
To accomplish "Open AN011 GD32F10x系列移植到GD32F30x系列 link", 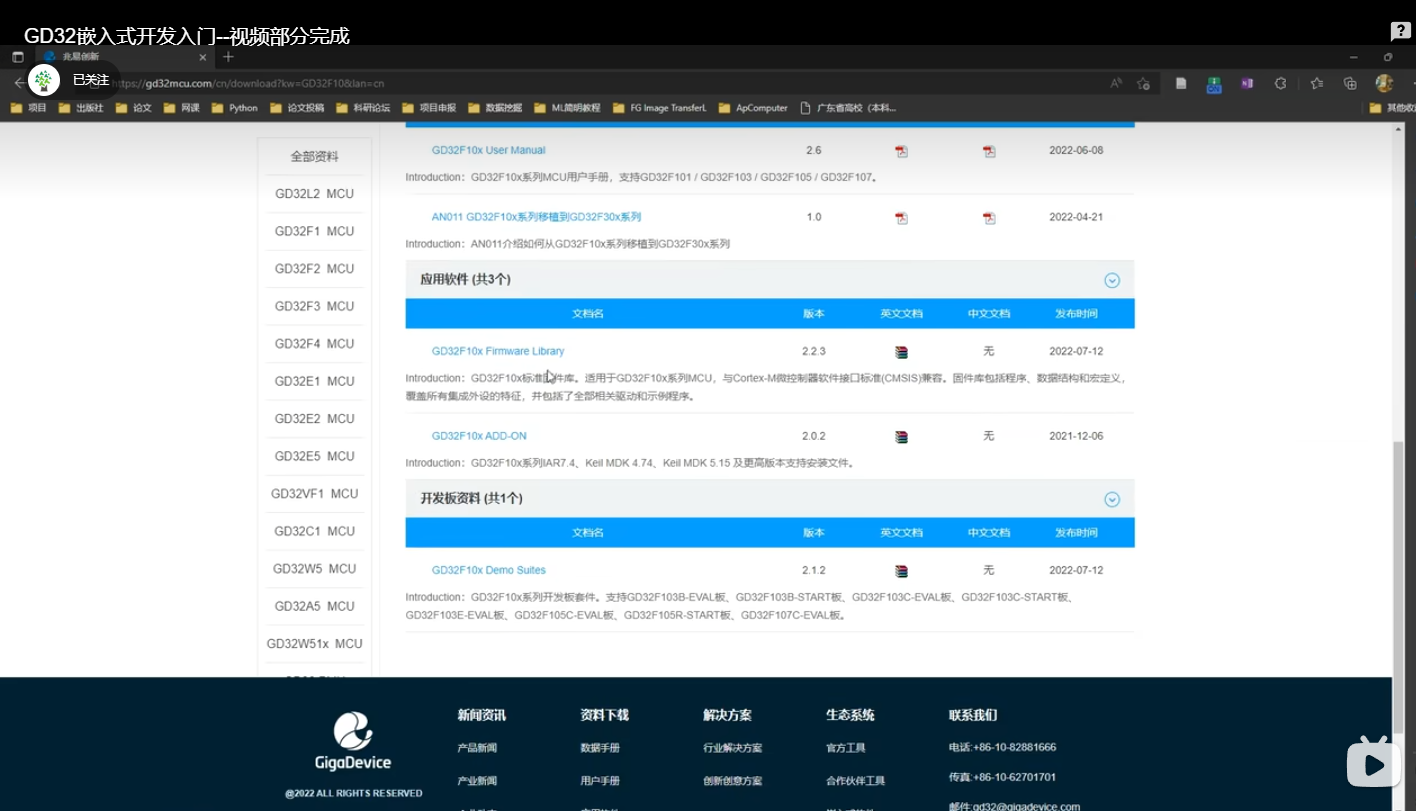I will pyautogui.click(x=536, y=217).
